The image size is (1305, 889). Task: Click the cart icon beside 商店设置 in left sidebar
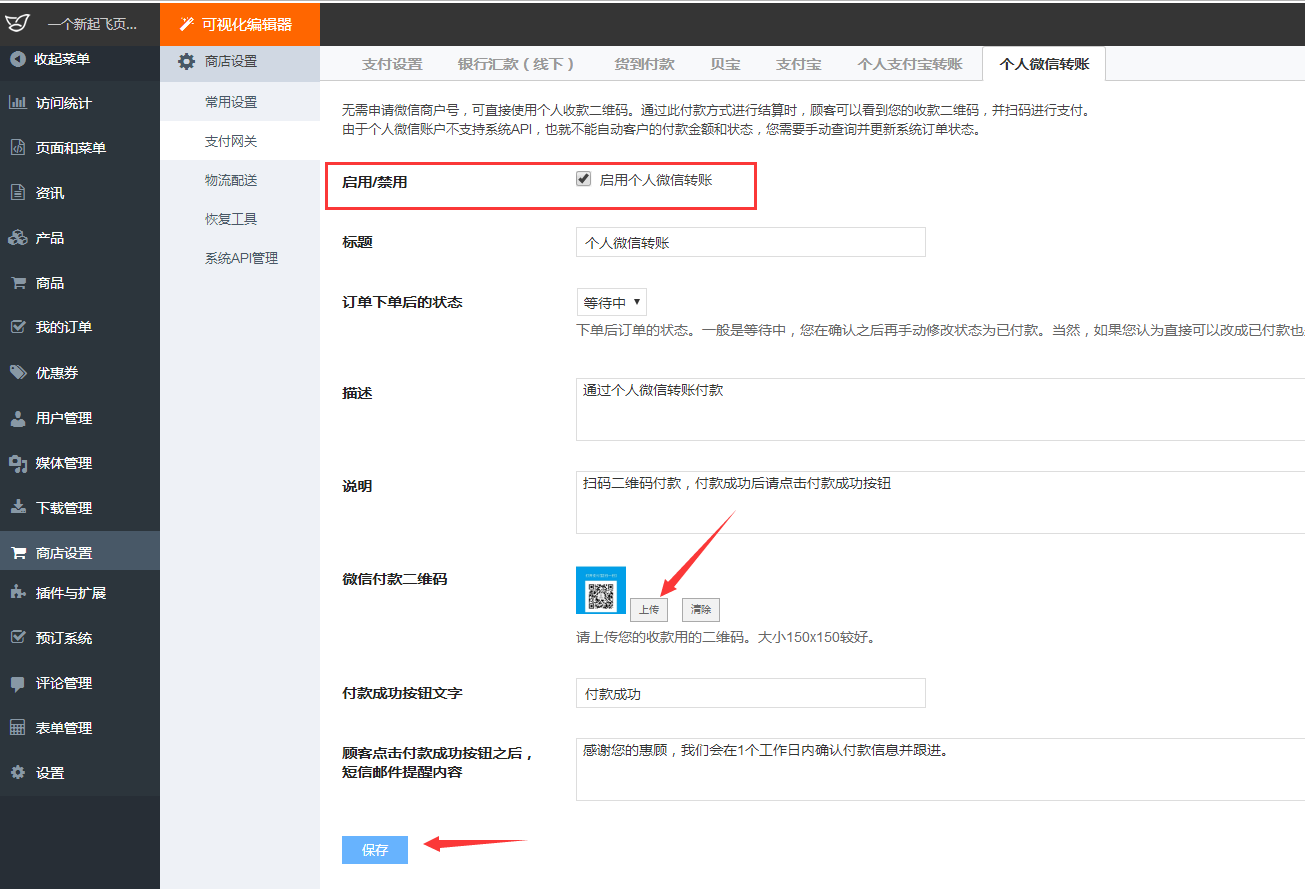(x=17, y=552)
